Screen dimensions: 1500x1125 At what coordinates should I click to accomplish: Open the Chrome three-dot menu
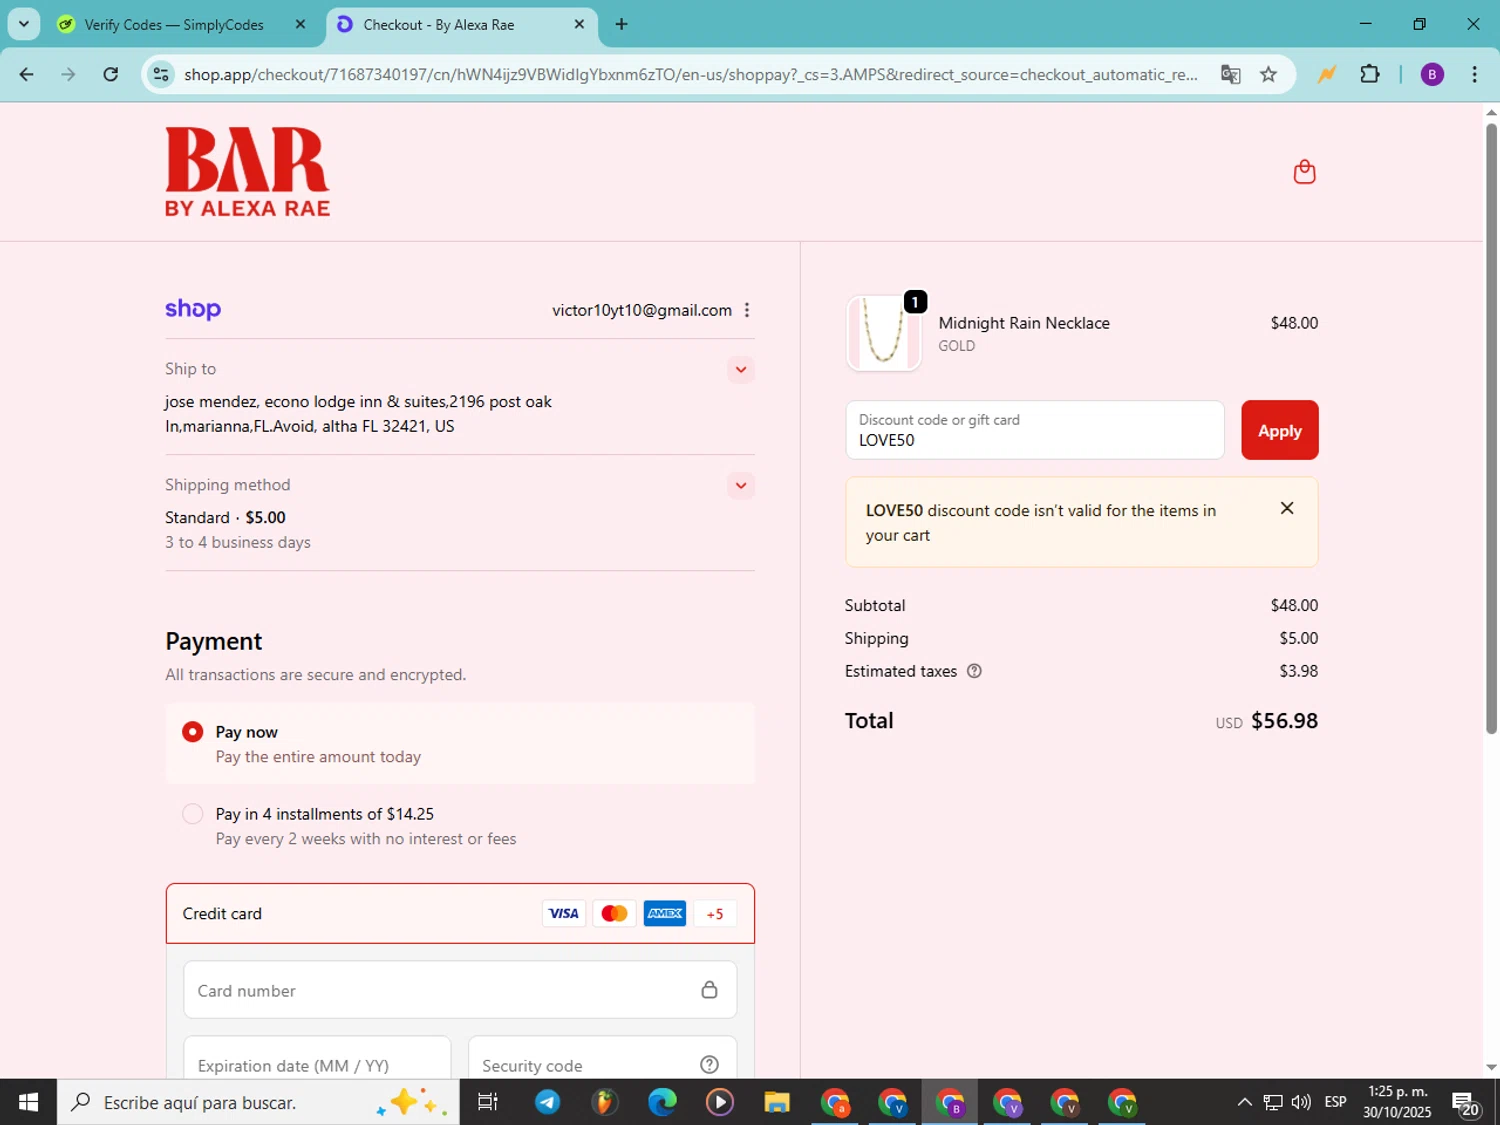1474,74
